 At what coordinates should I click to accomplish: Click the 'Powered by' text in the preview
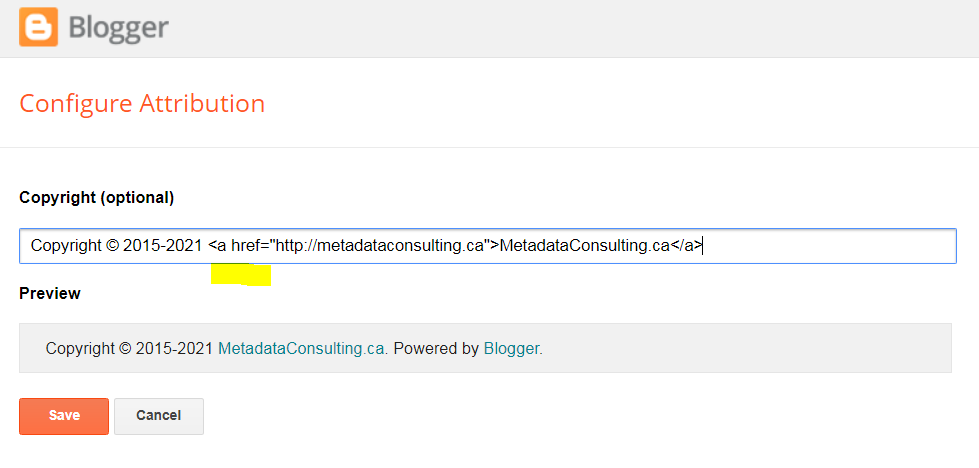436,348
